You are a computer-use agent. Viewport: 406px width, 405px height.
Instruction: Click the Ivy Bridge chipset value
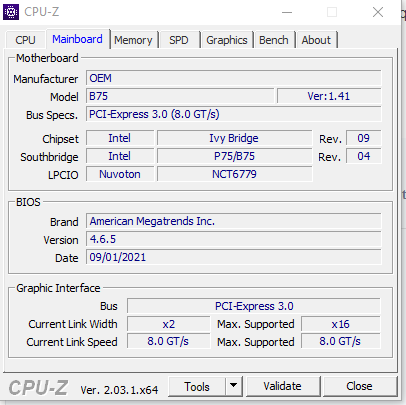tap(235, 138)
